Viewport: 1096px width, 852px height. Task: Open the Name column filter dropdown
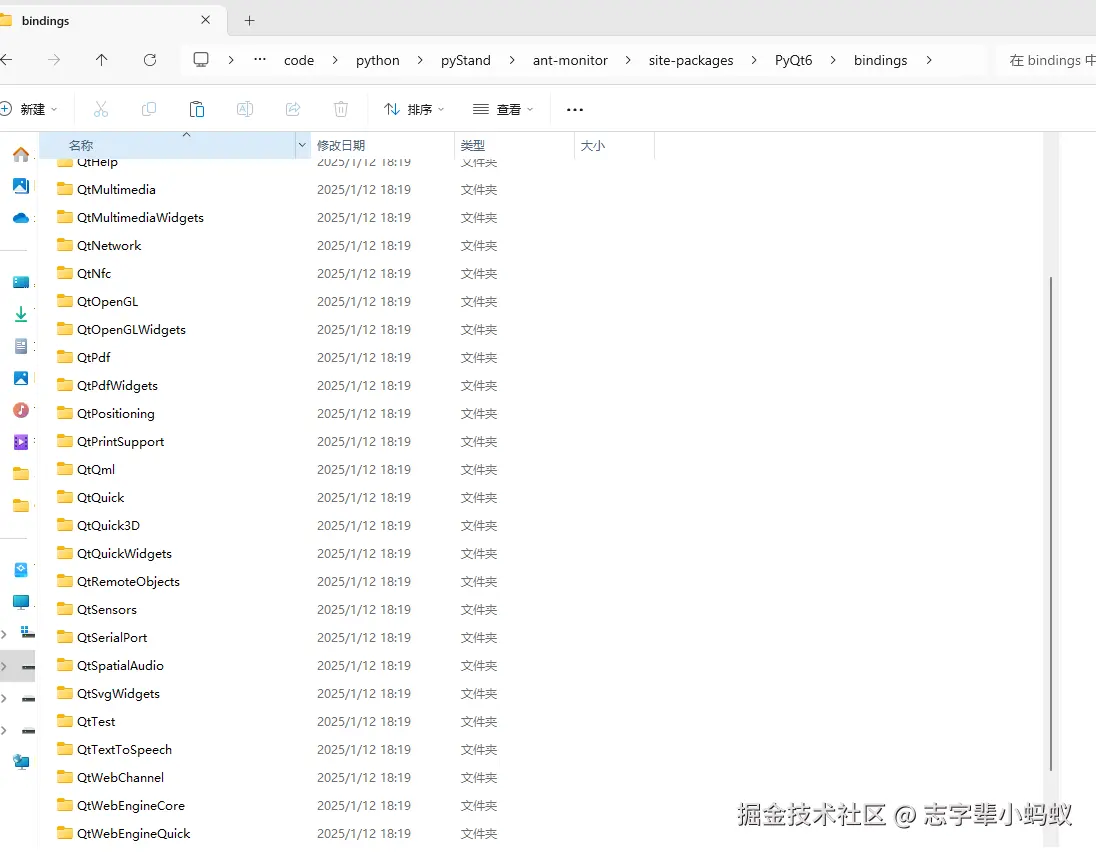tap(303, 145)
